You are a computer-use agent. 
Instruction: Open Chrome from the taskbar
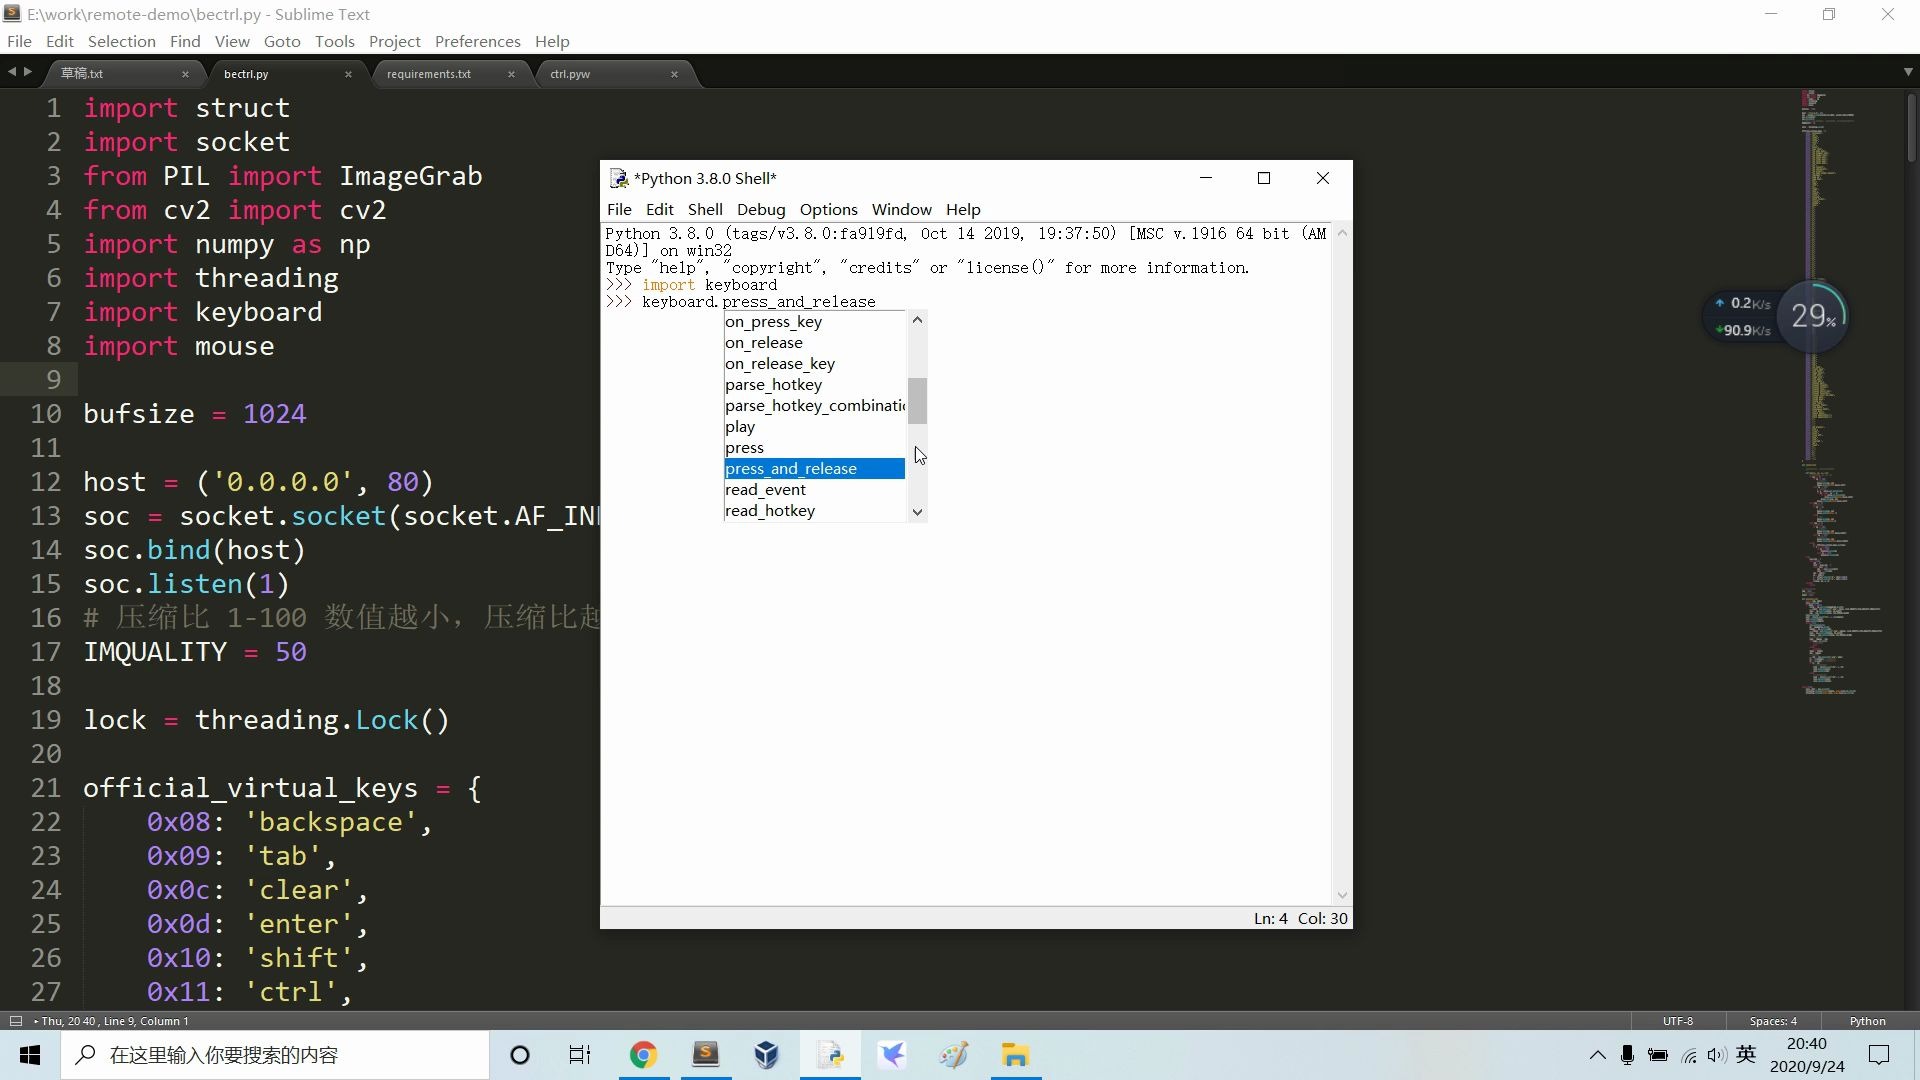tap(643, 1055)
